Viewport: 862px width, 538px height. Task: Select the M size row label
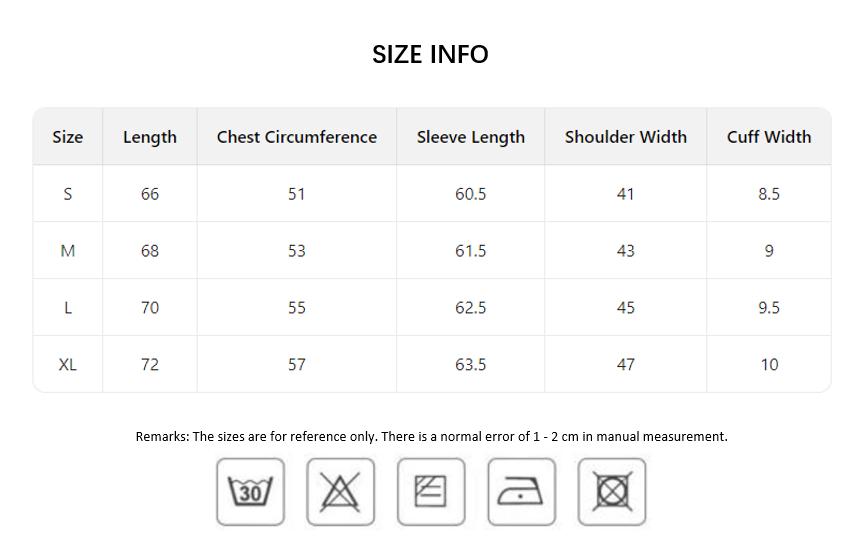click(68, 251)
